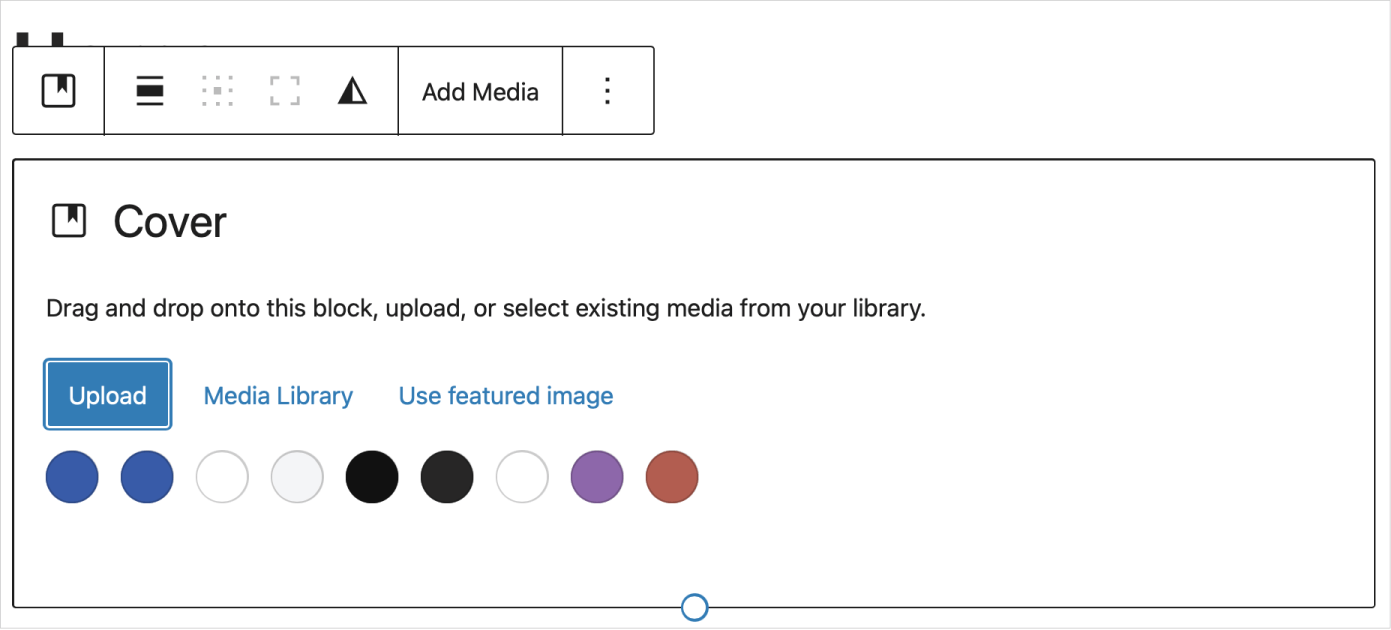
Task: Click Use featured image link
Action: [x=506, y=396]
